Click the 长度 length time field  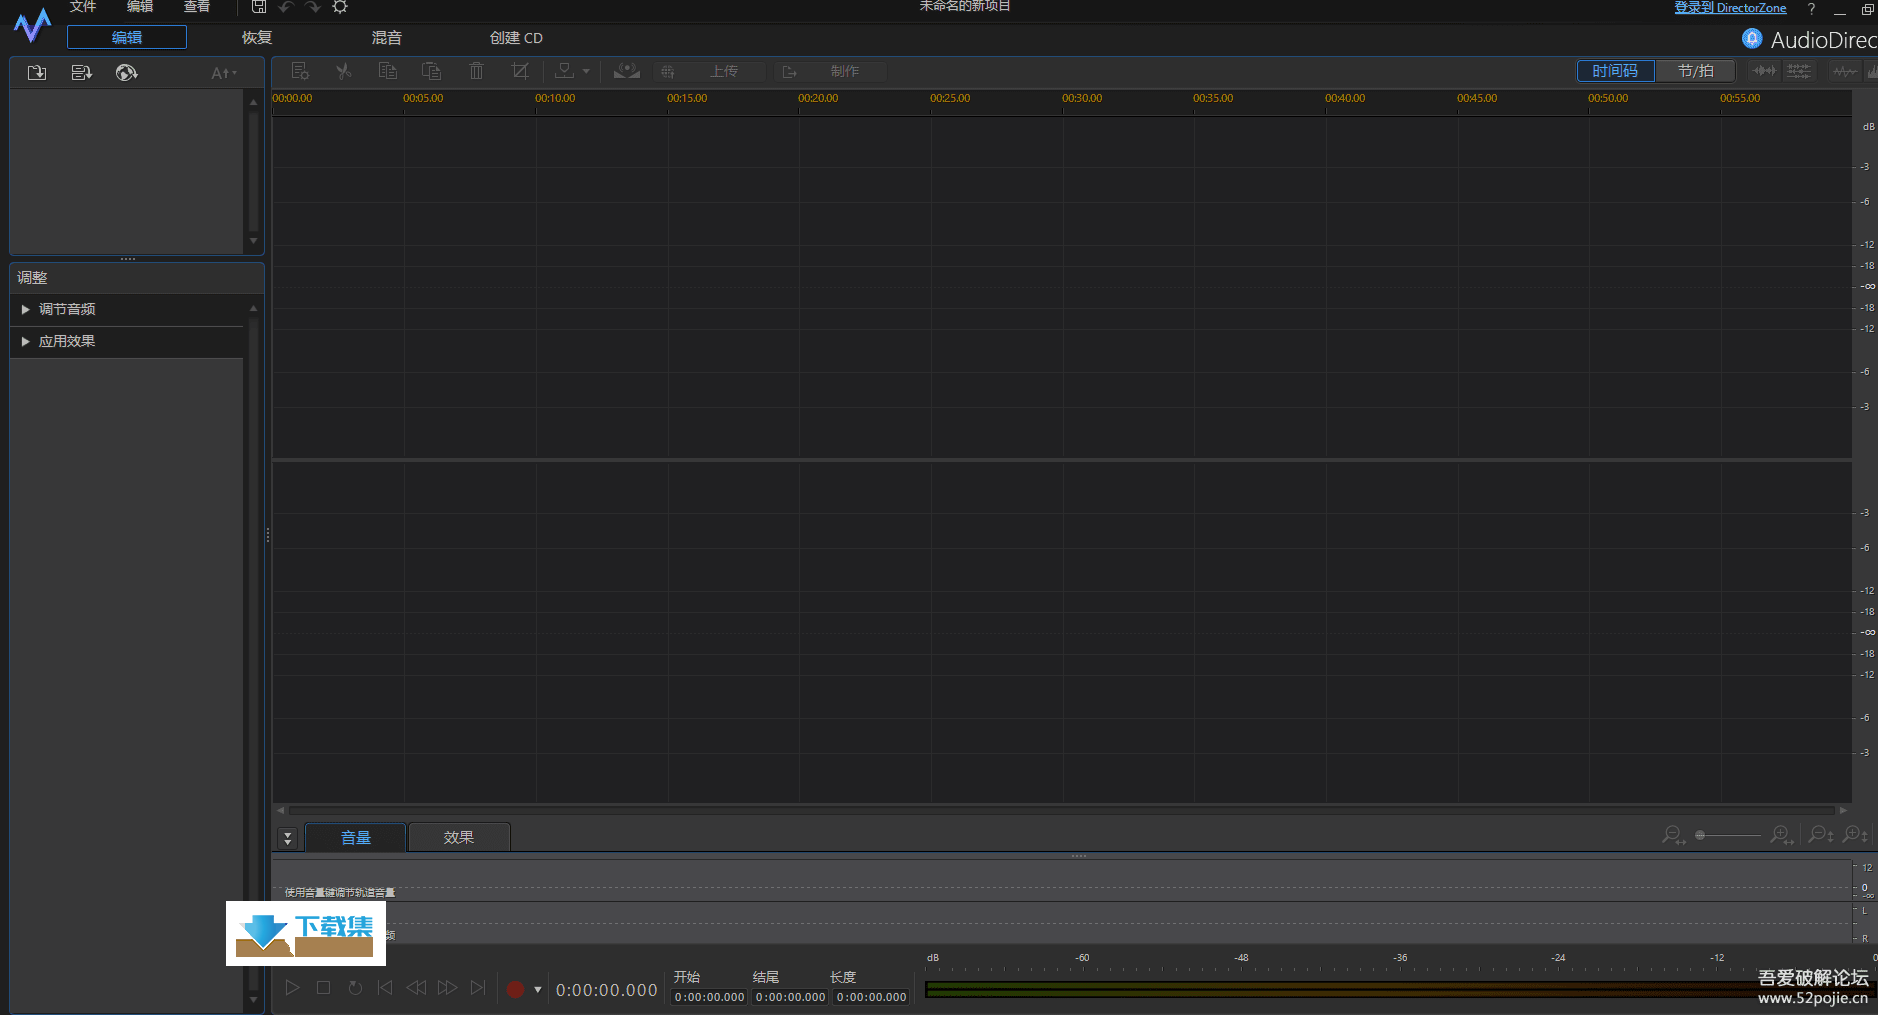[871, 997]
